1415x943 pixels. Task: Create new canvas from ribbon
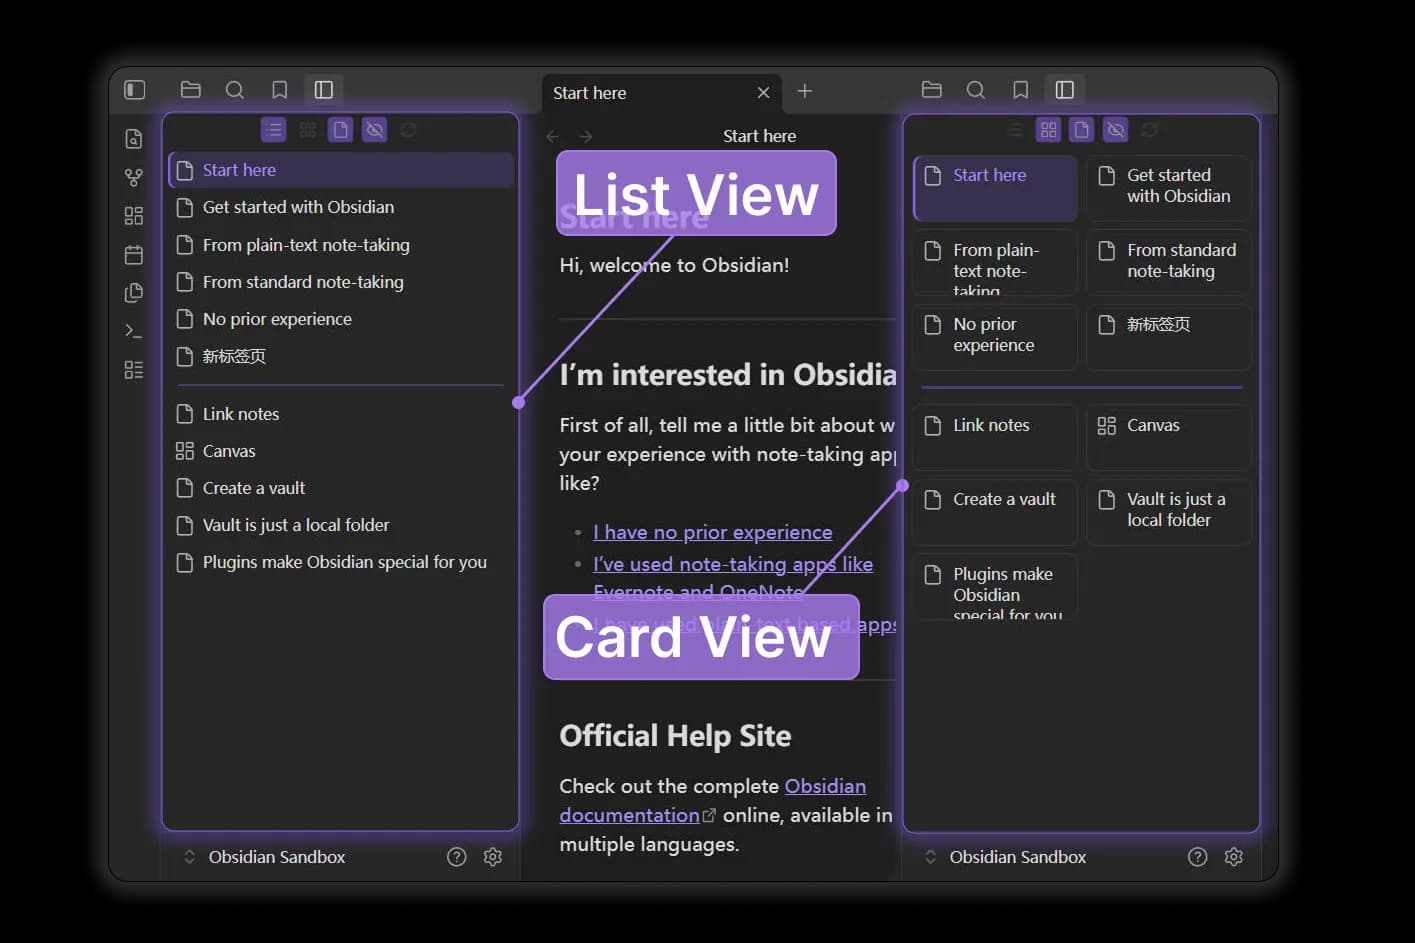point(134,216)
